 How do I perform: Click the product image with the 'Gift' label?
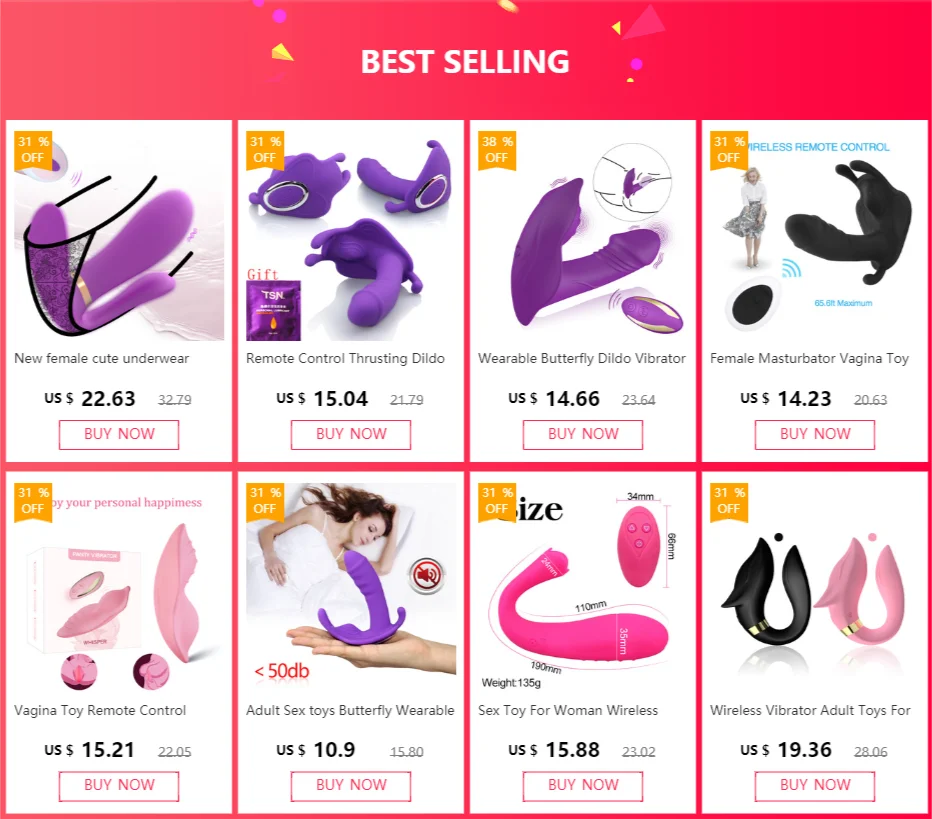(351, 236)
